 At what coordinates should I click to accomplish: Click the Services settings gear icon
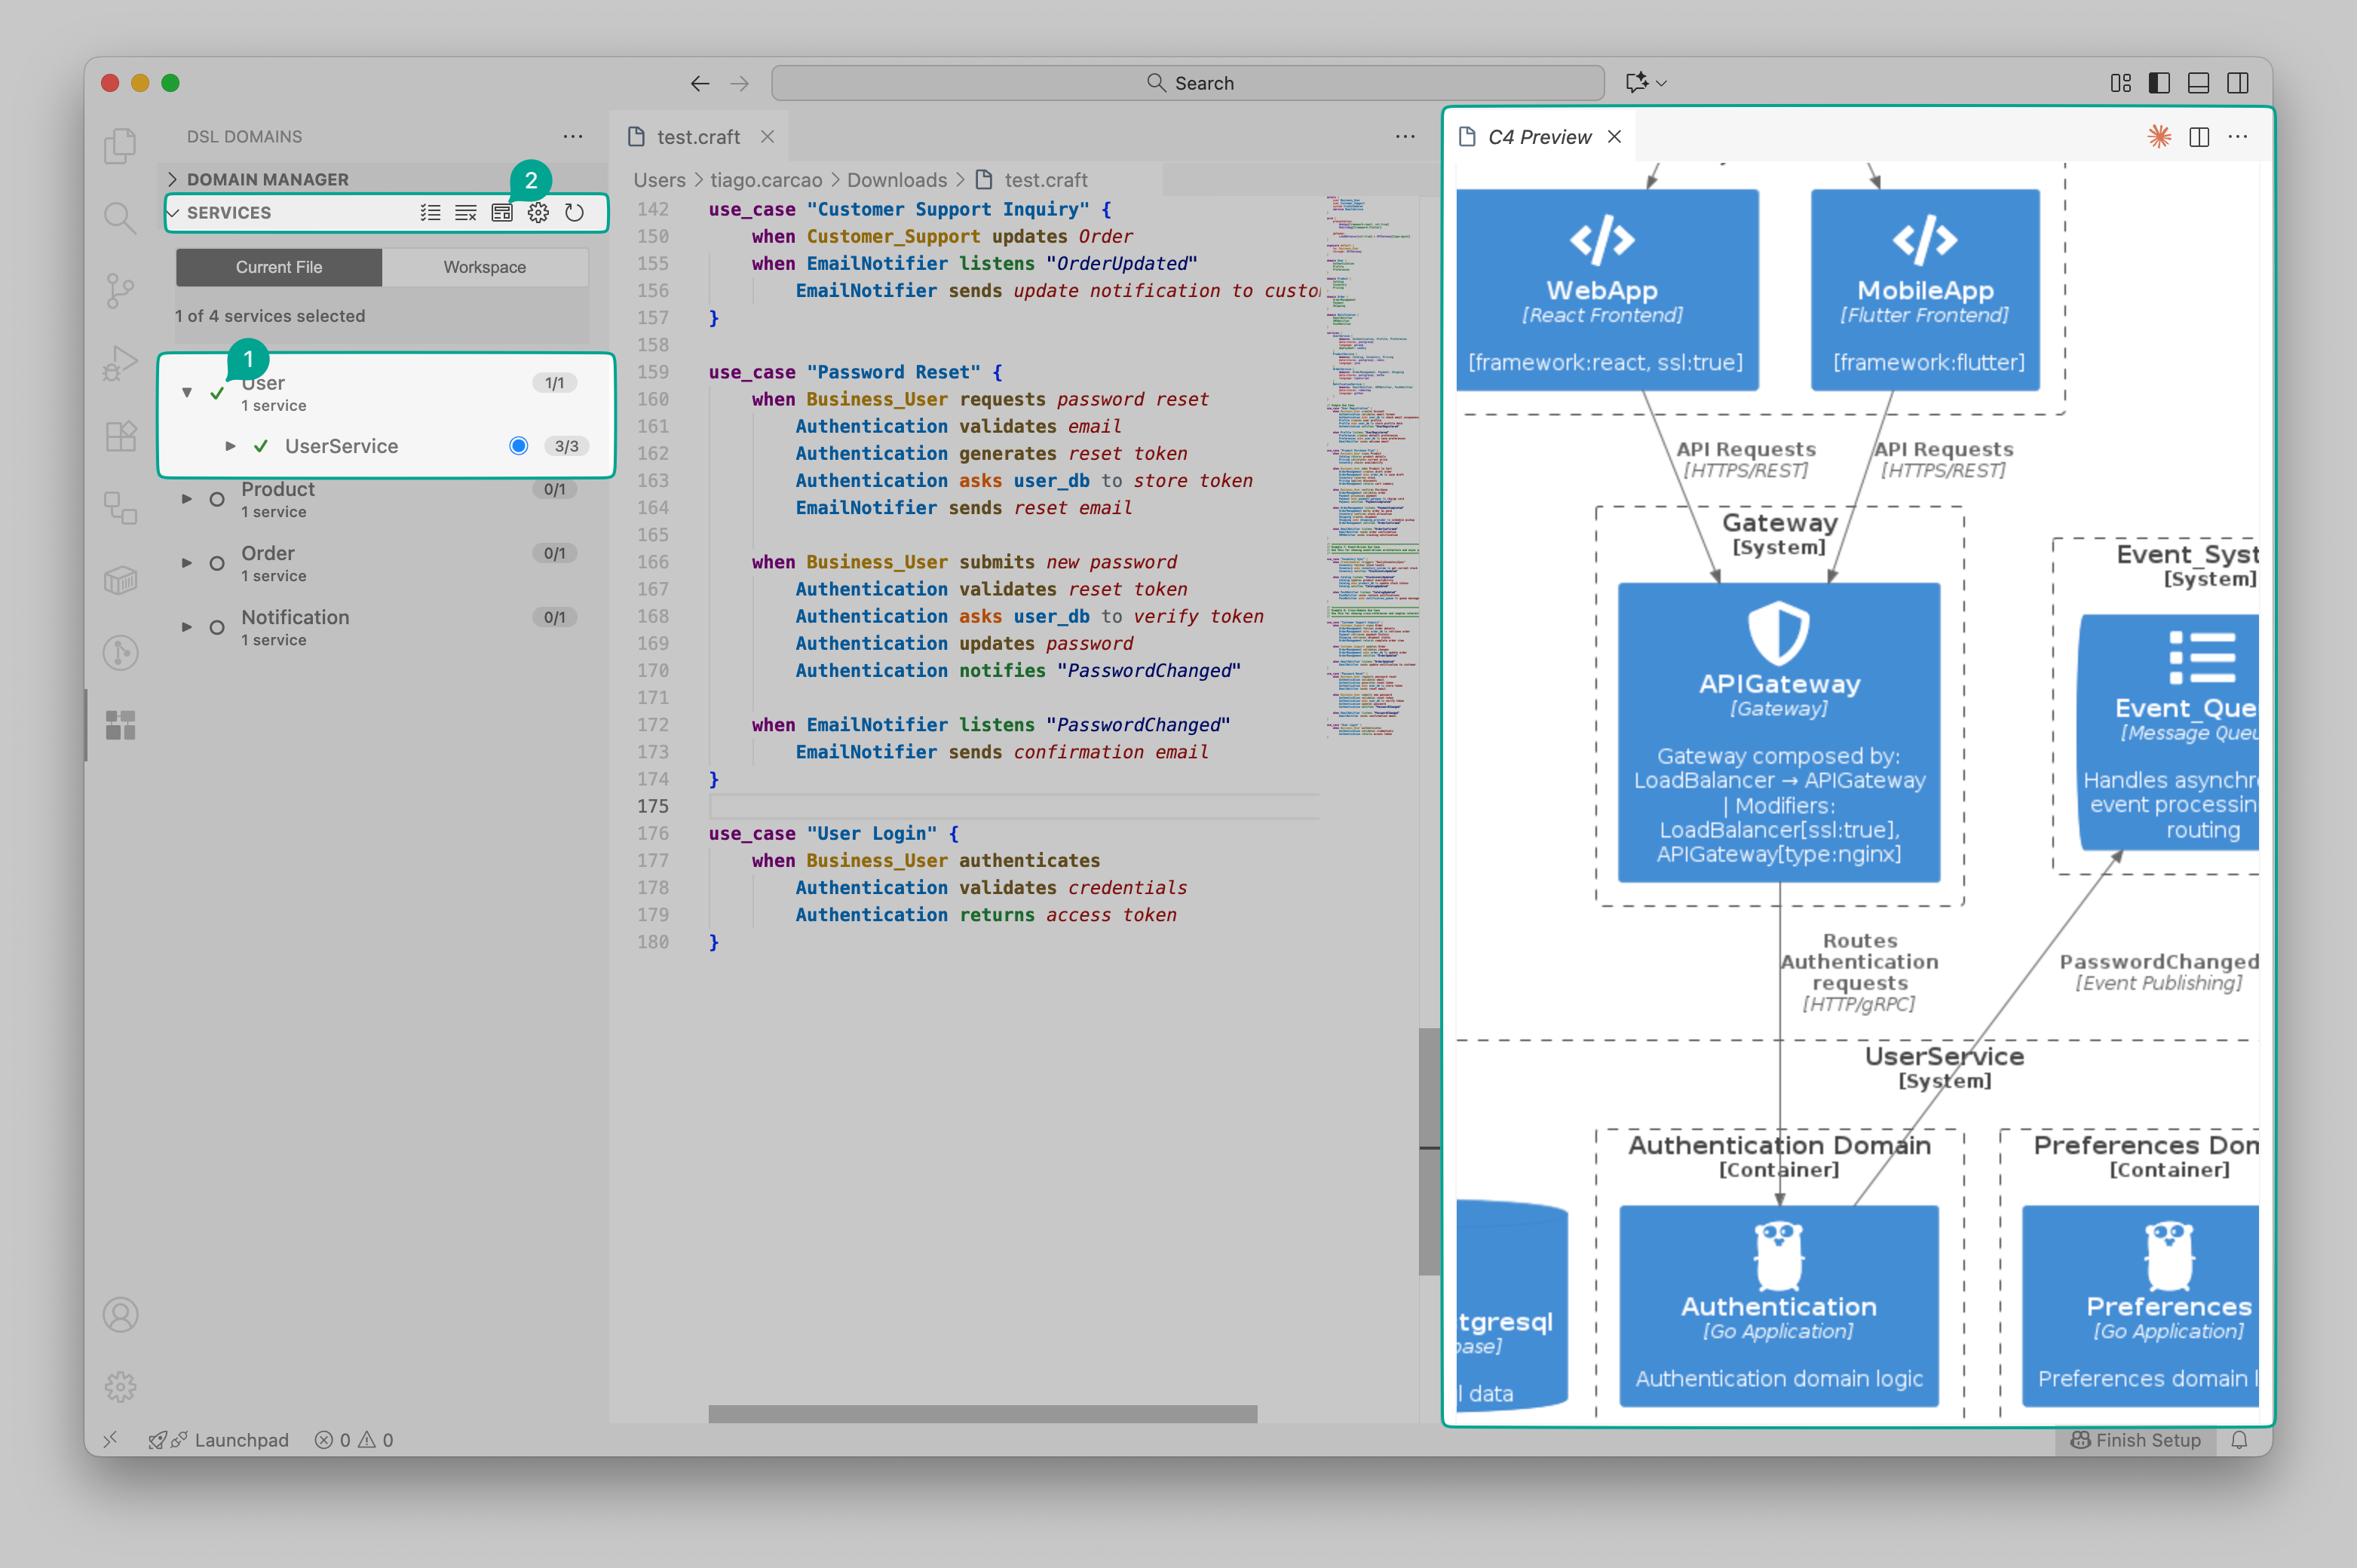pos(538,213)
